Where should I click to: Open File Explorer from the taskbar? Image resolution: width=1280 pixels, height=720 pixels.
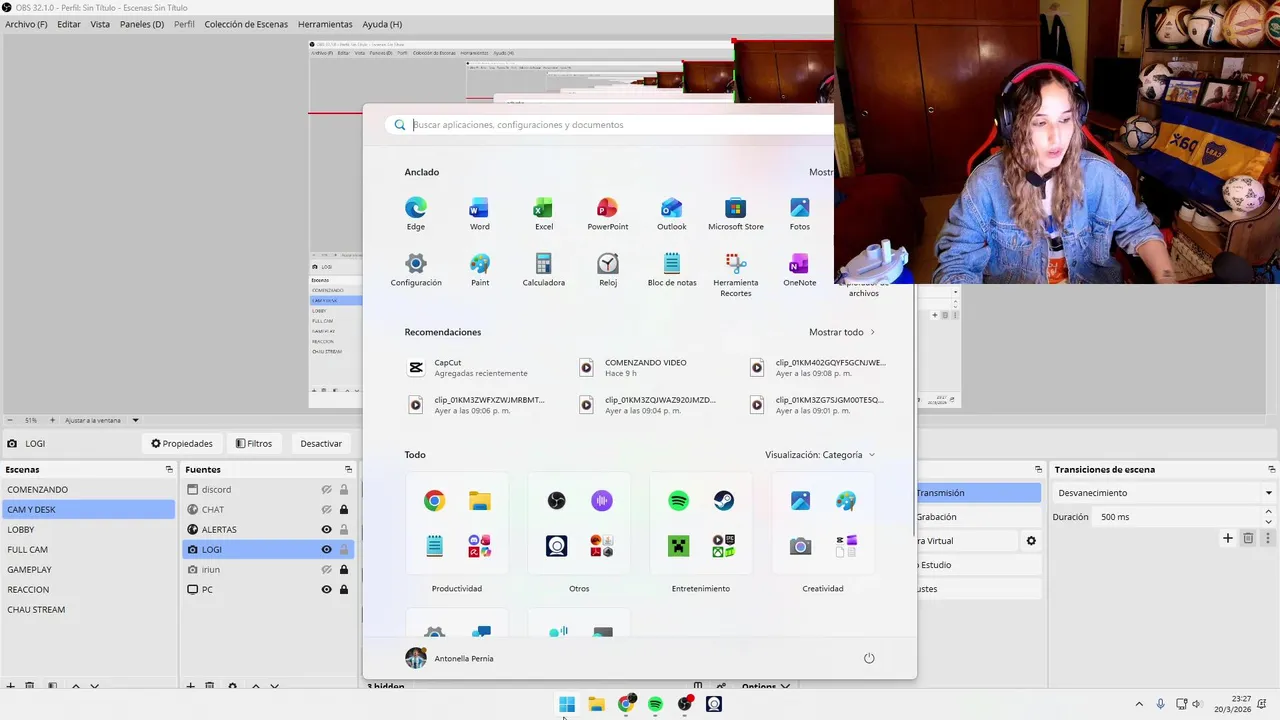pos(596,704)
